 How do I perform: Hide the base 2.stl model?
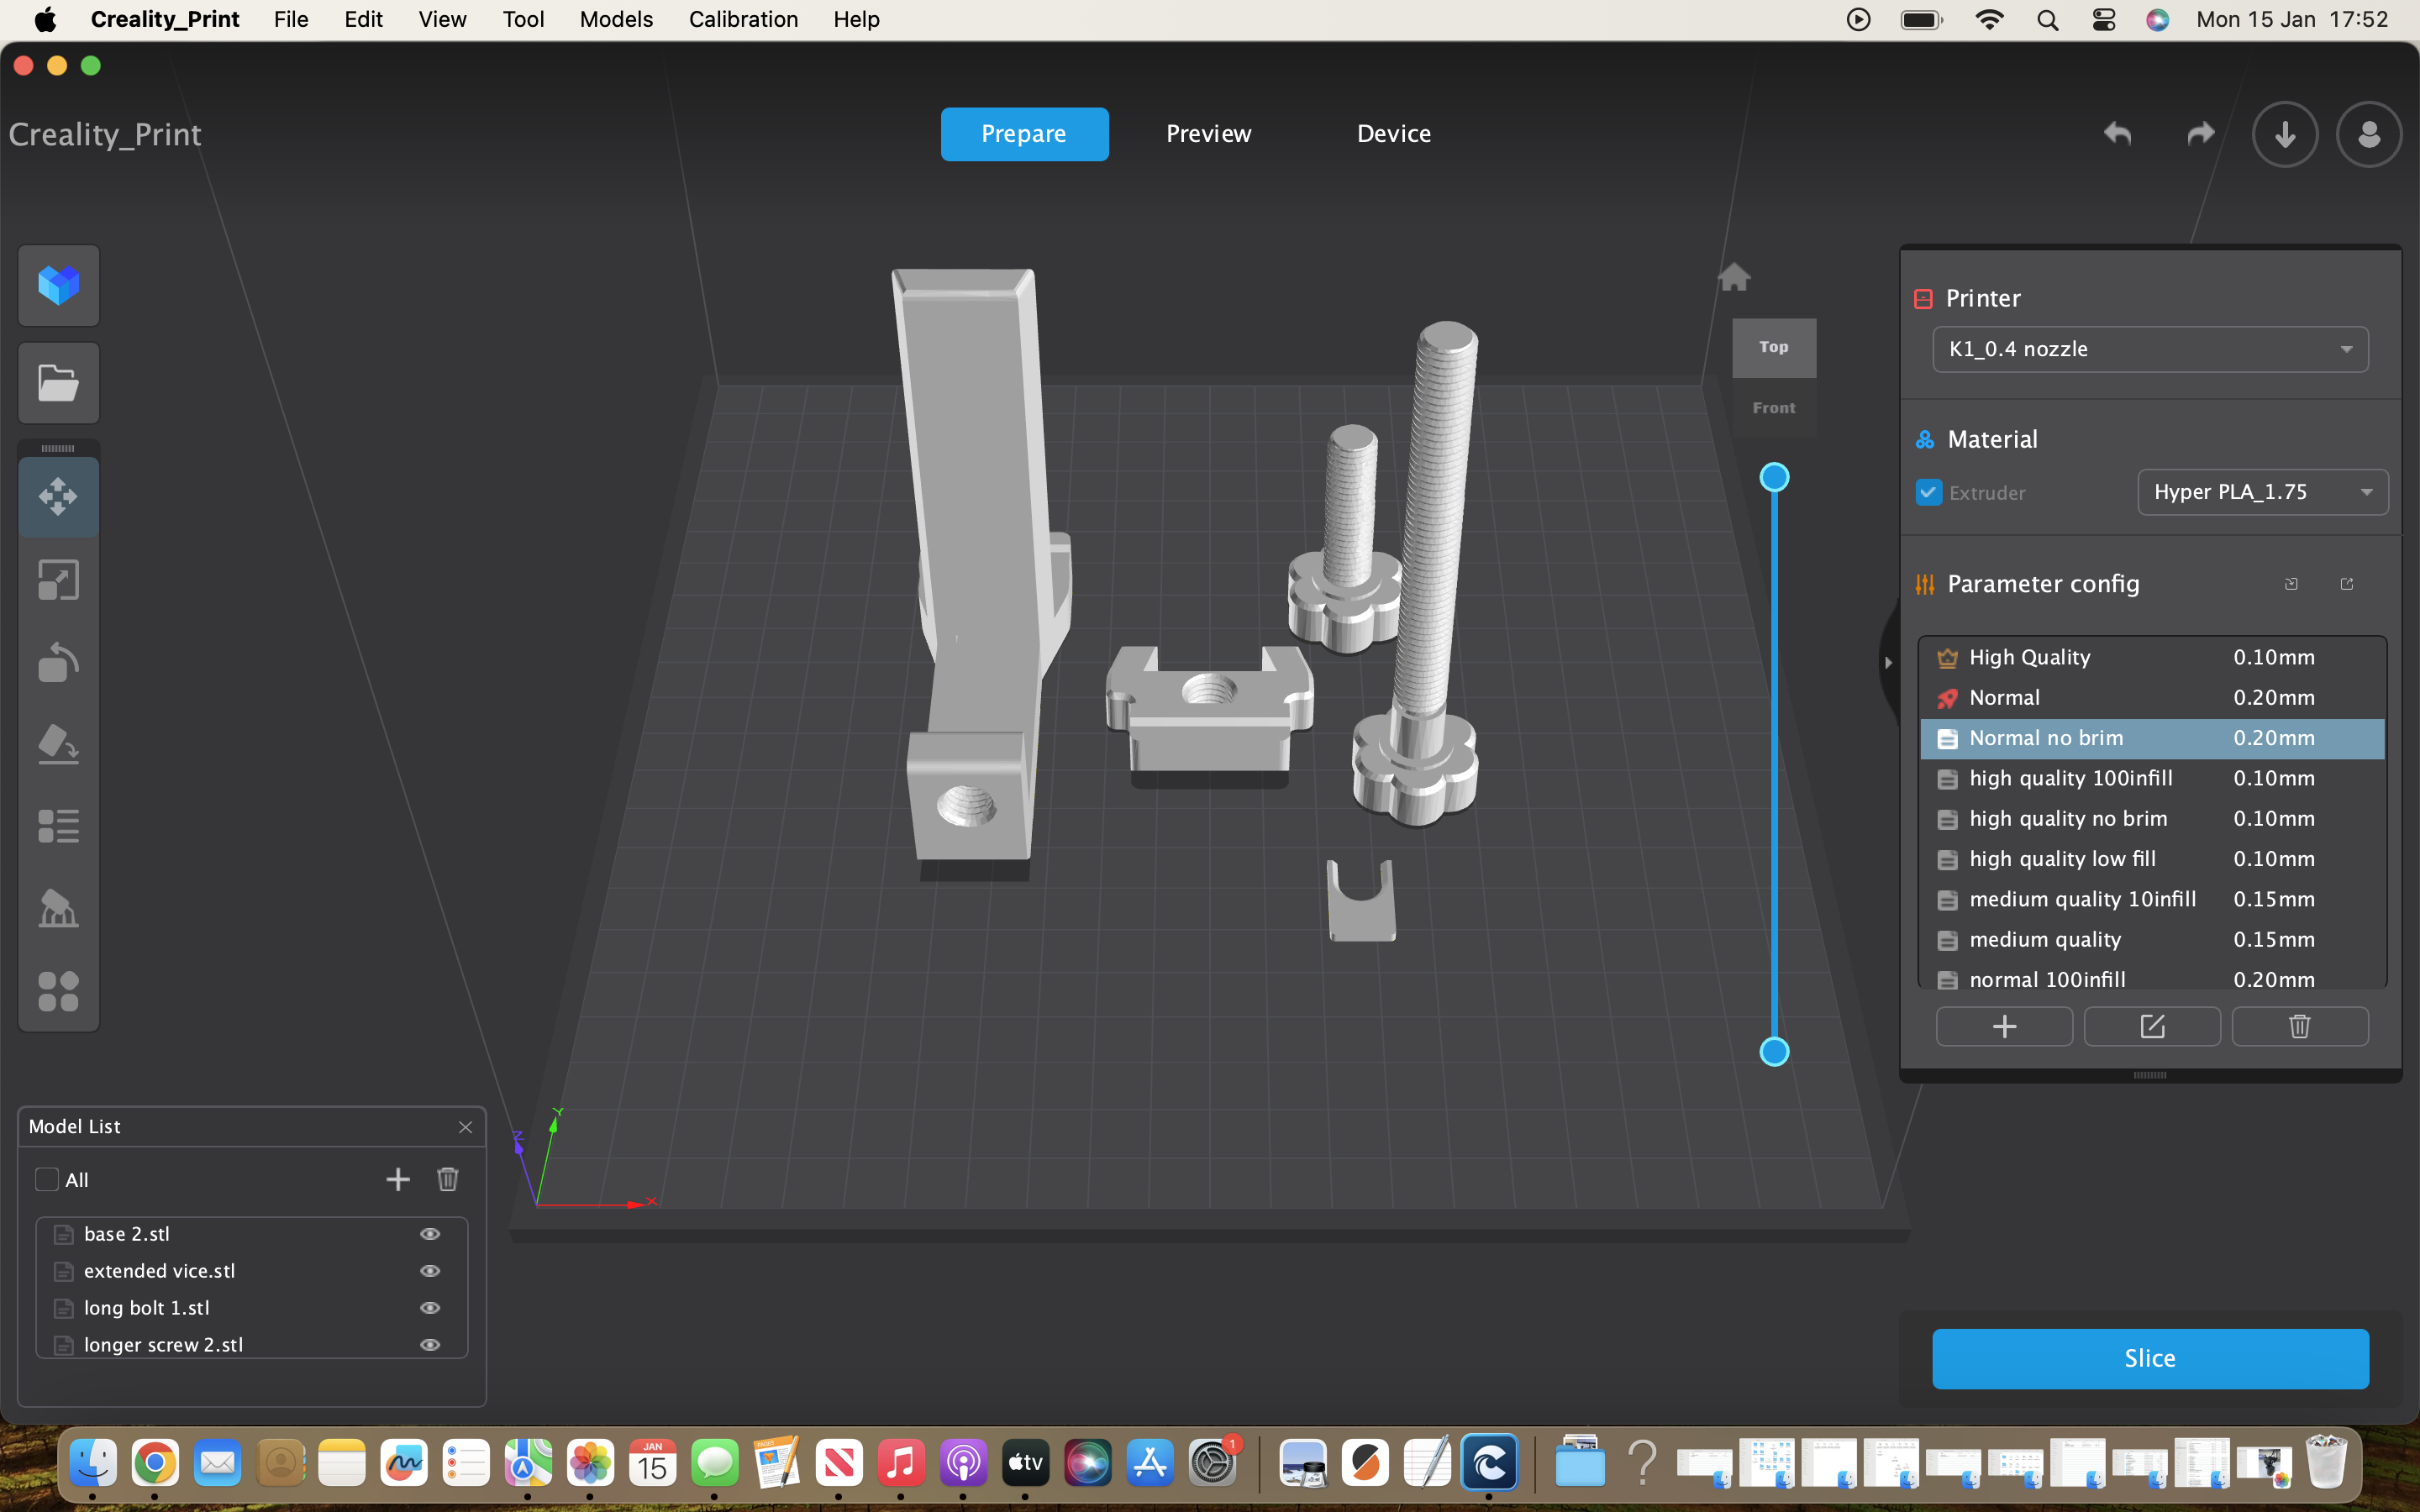click(430, 1233)
